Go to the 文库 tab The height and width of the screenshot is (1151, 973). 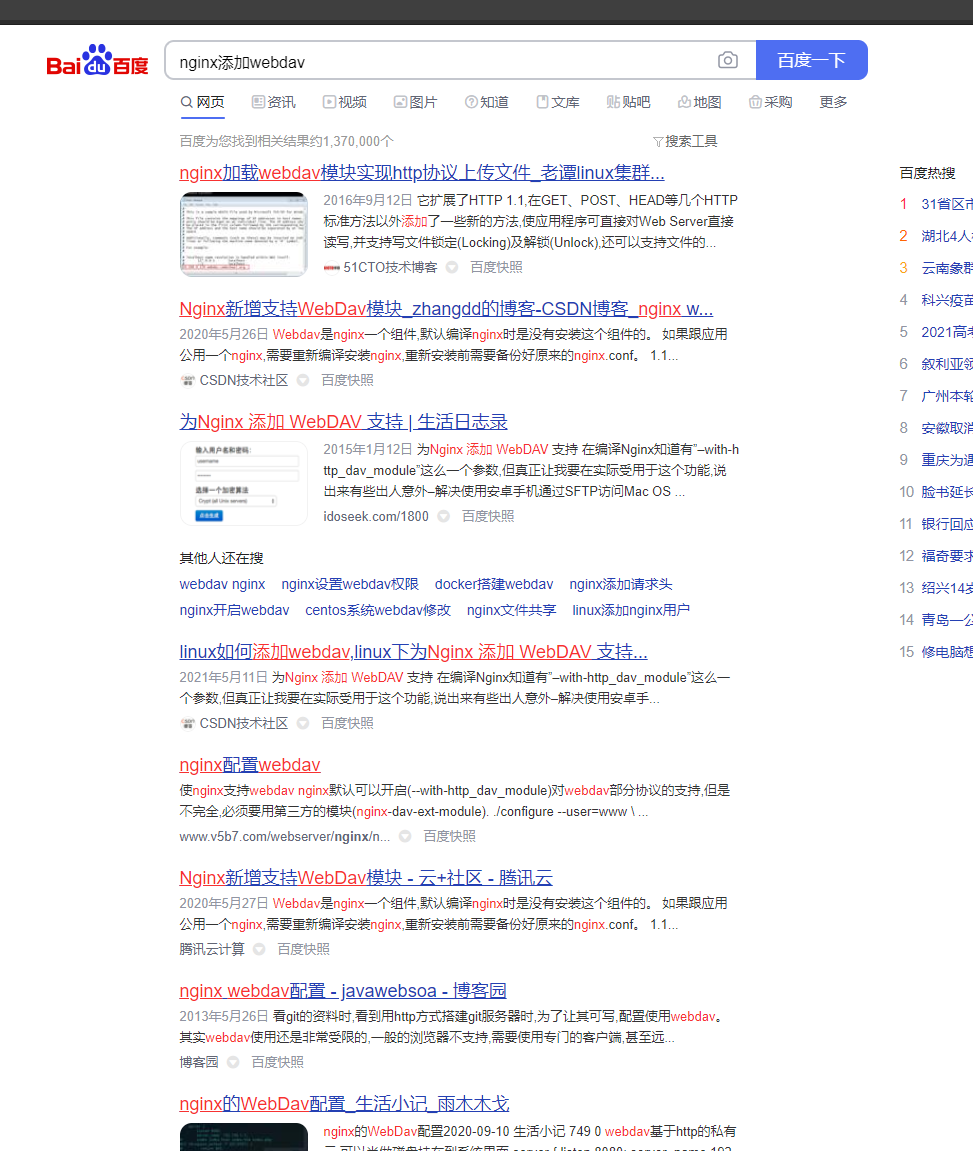[x=558, y=102]
